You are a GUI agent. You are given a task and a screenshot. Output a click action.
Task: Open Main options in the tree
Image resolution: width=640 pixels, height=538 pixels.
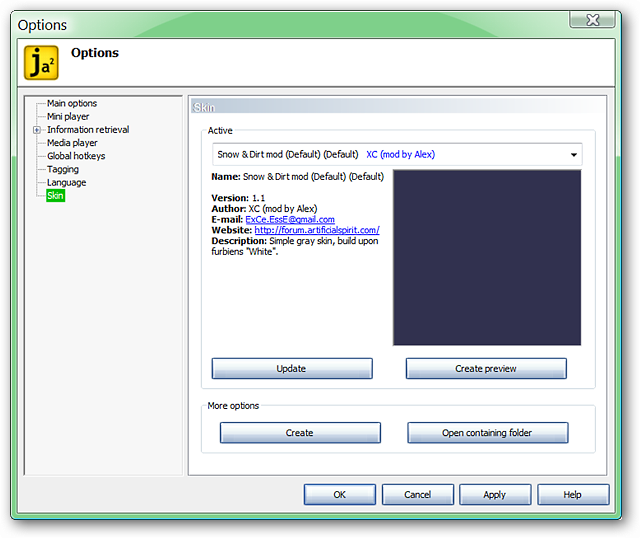point(72,103)
